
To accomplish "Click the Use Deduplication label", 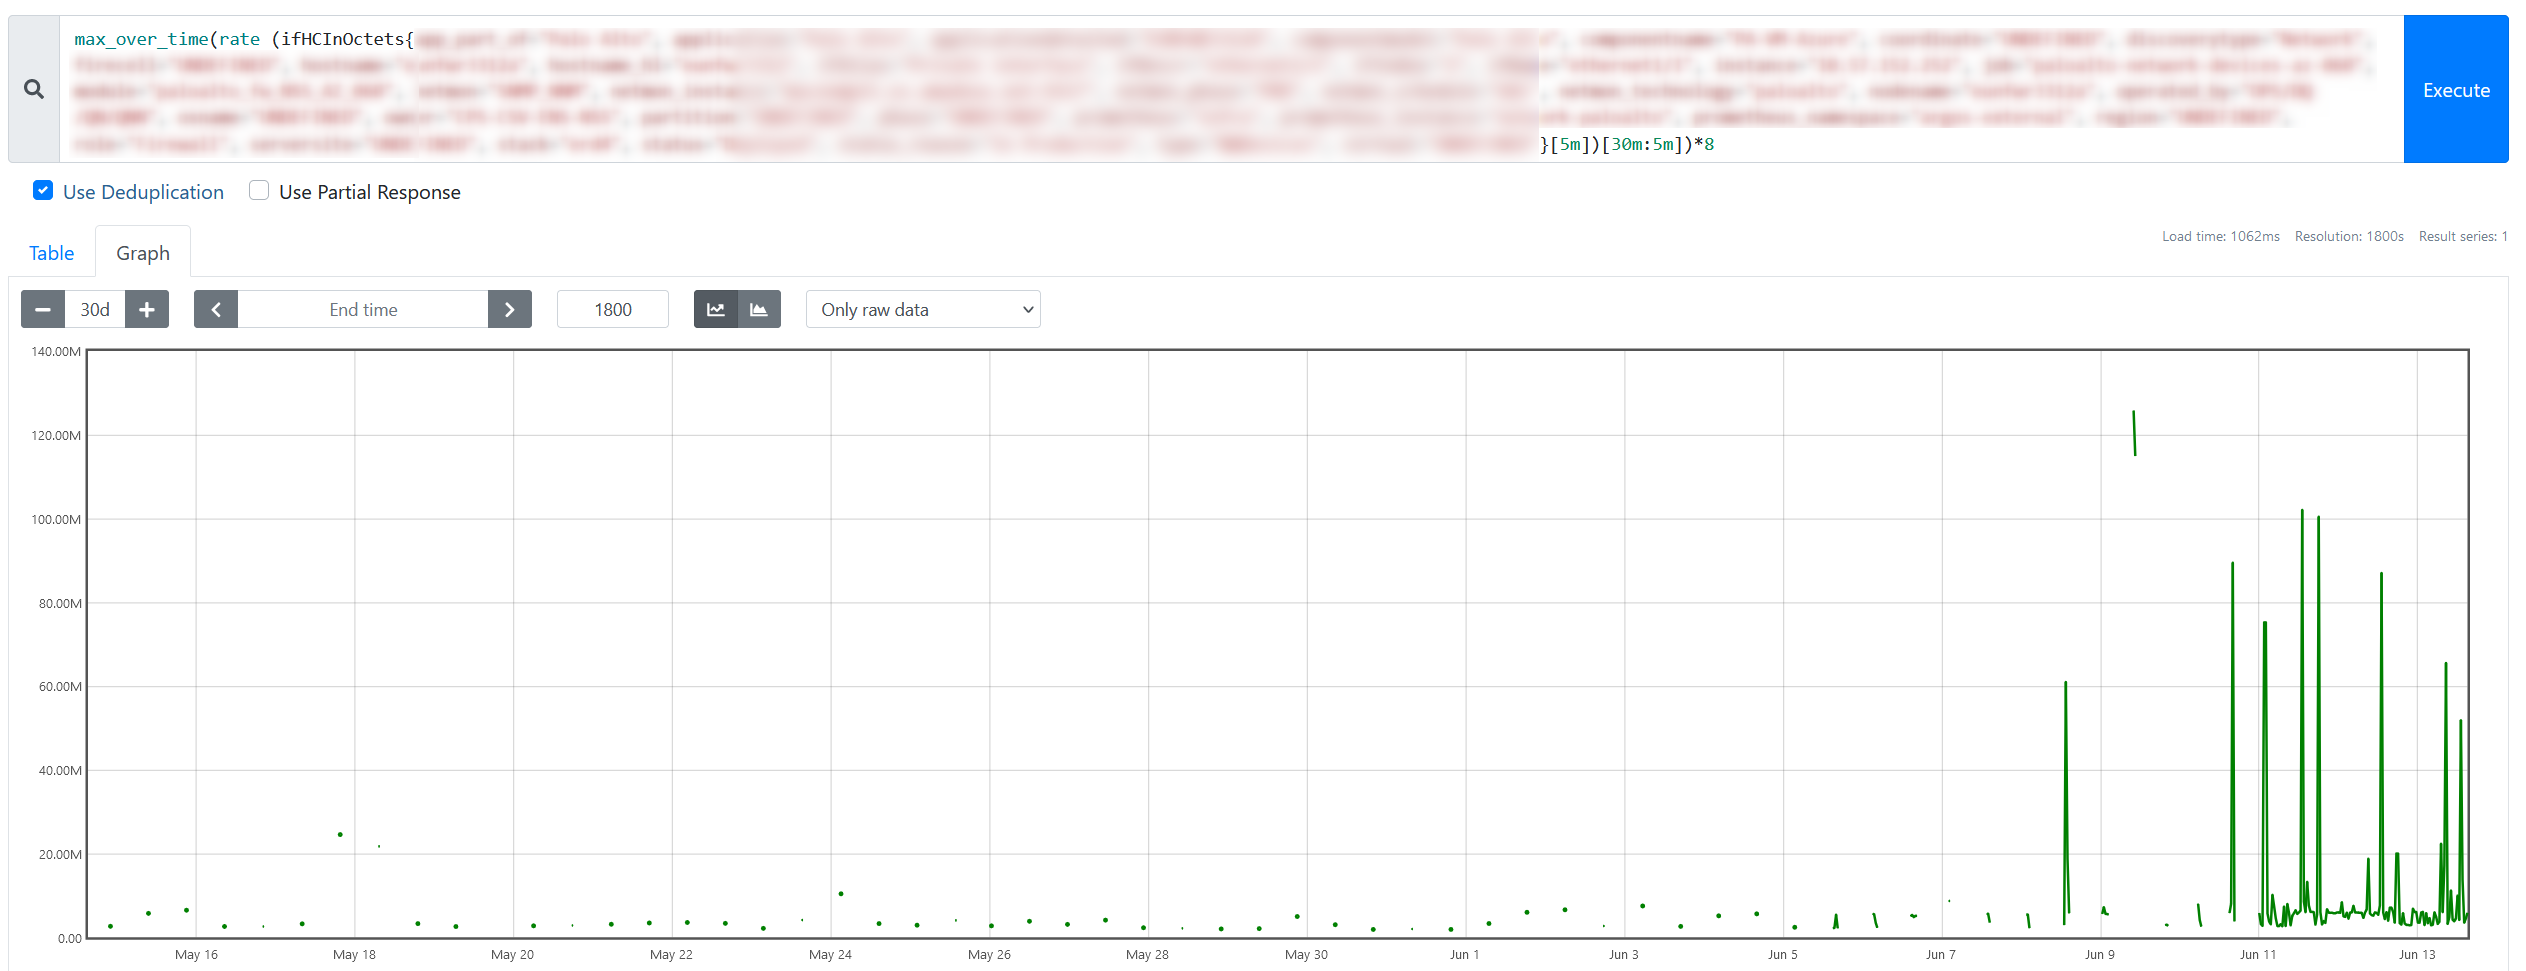I will pos(143,192).
